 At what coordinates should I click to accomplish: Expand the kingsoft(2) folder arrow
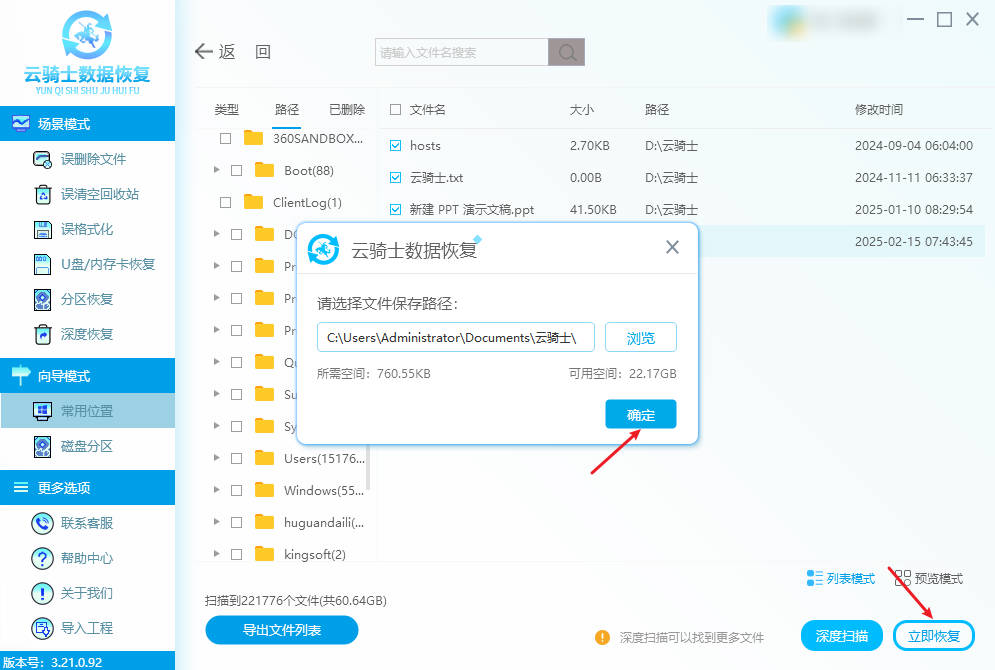coord(217,553)
